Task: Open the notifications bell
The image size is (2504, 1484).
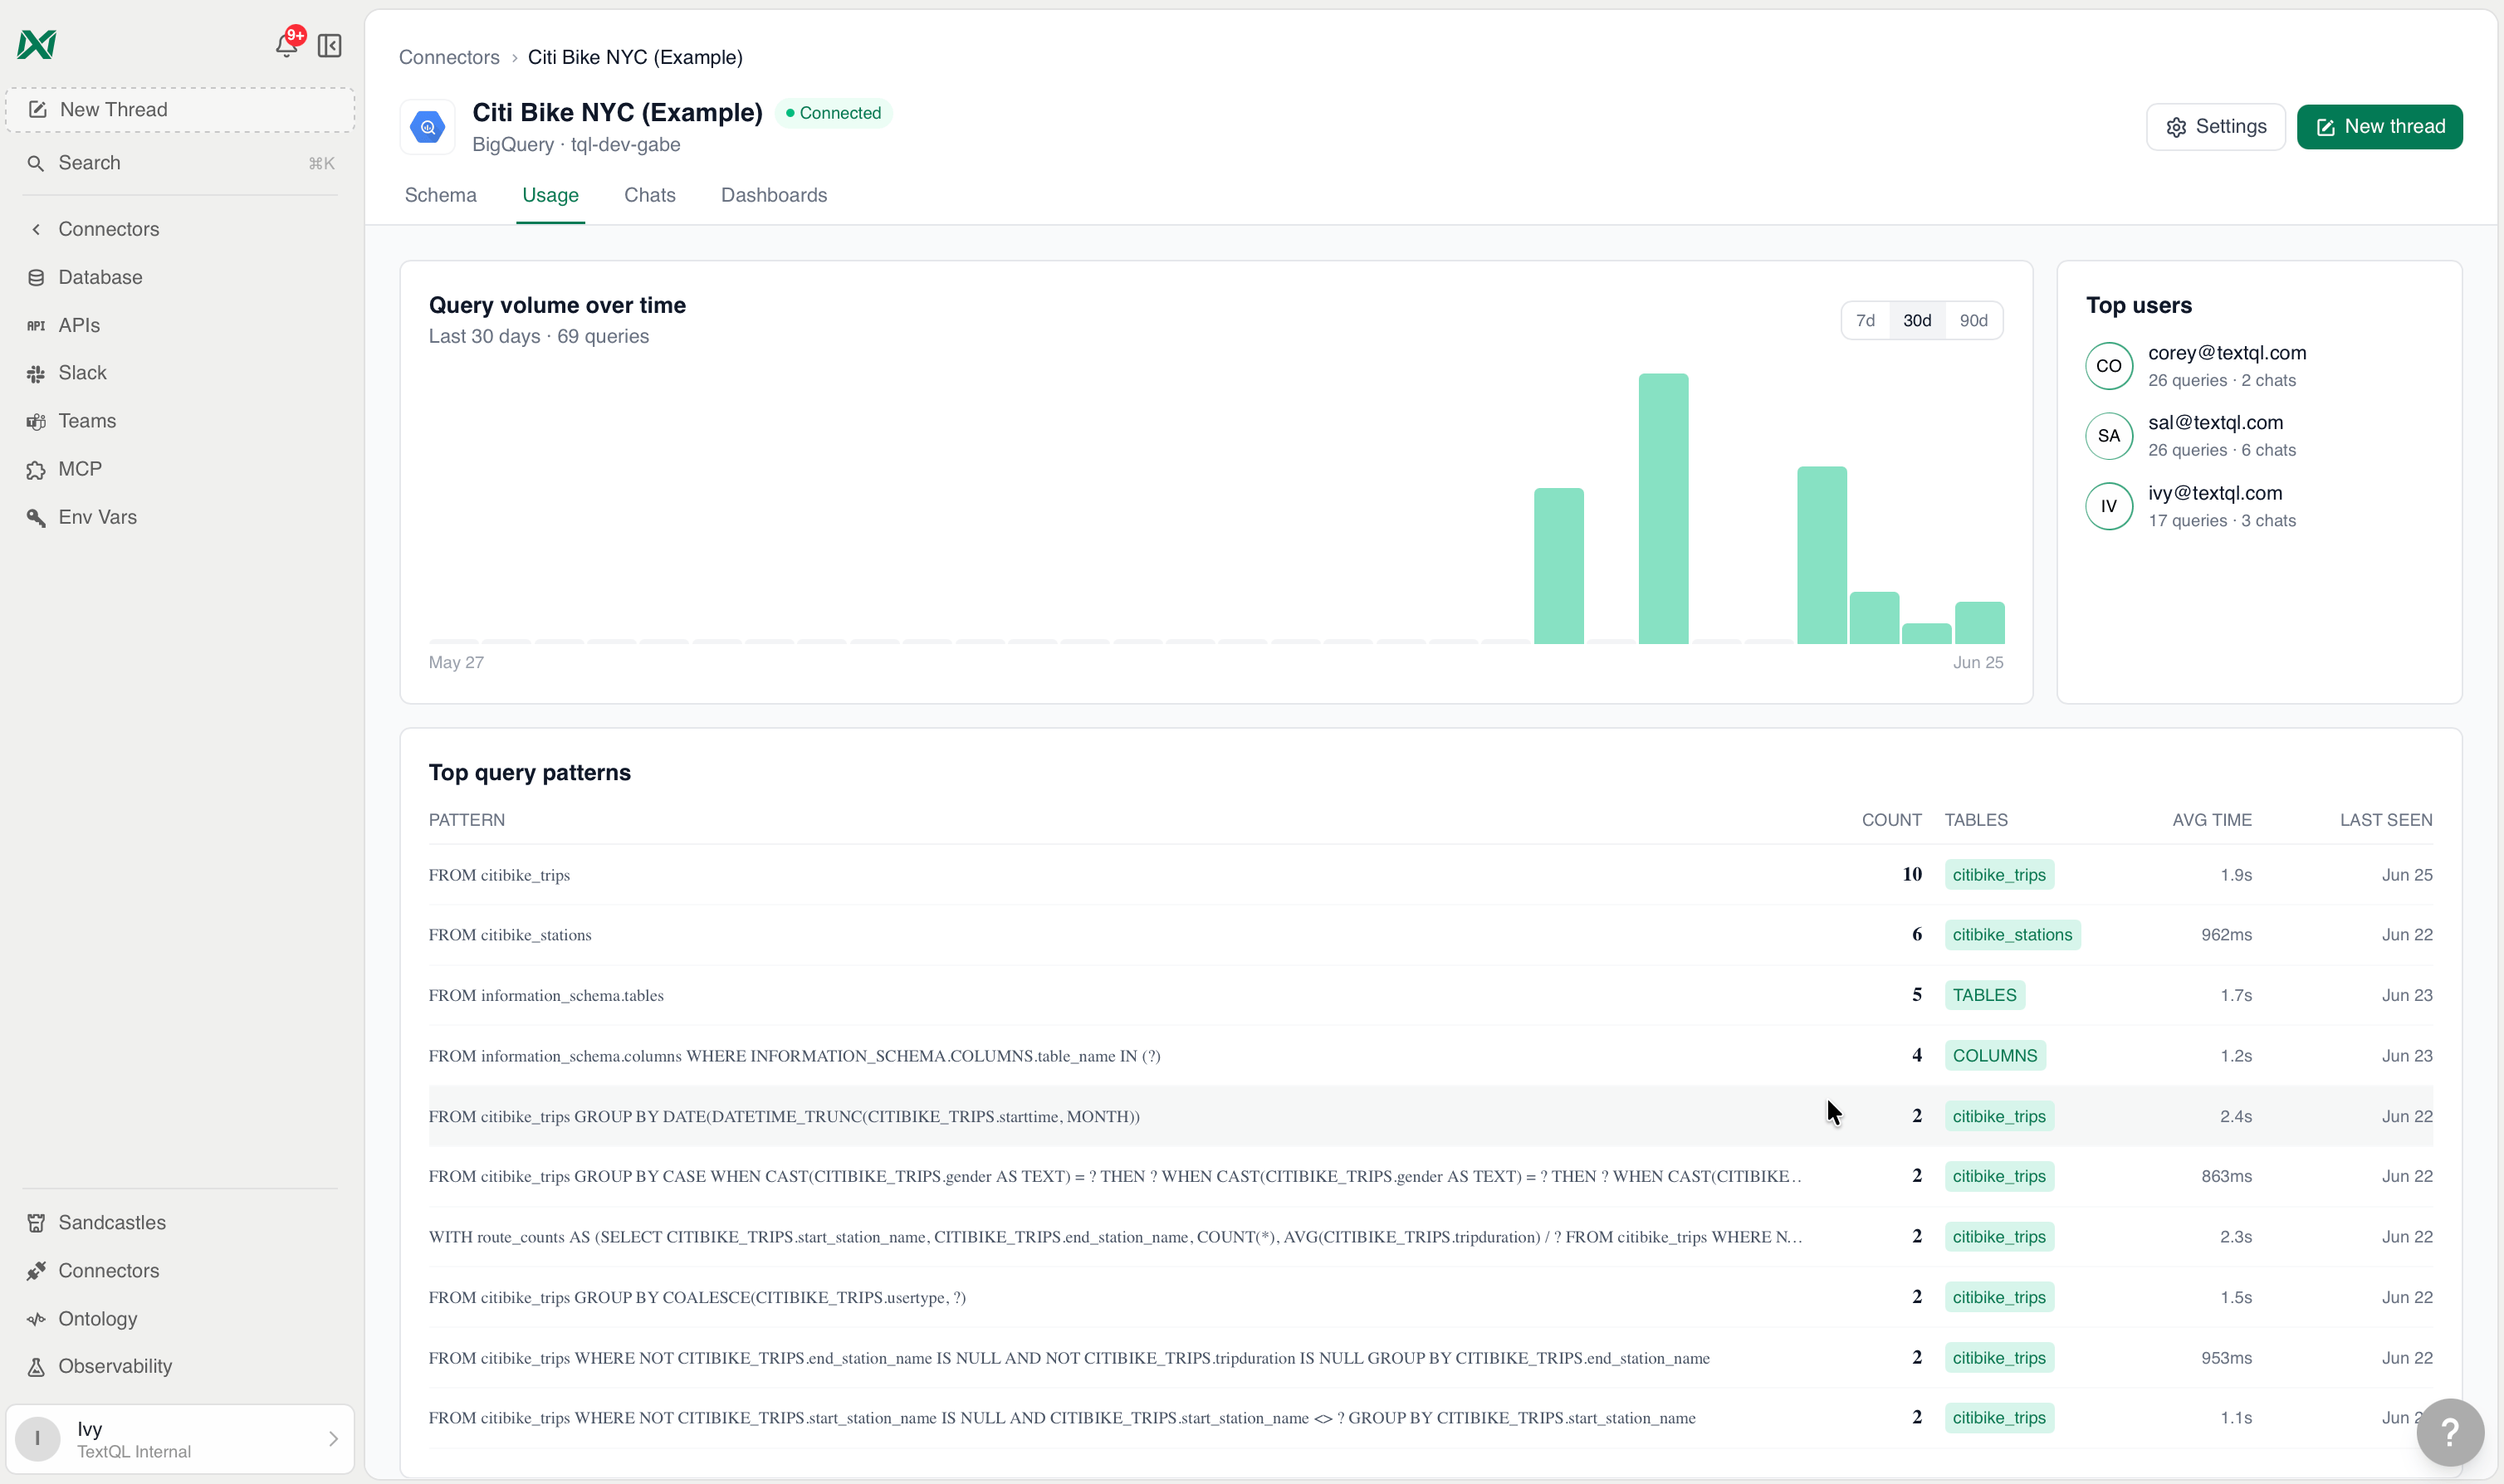Action: (286, 44)
